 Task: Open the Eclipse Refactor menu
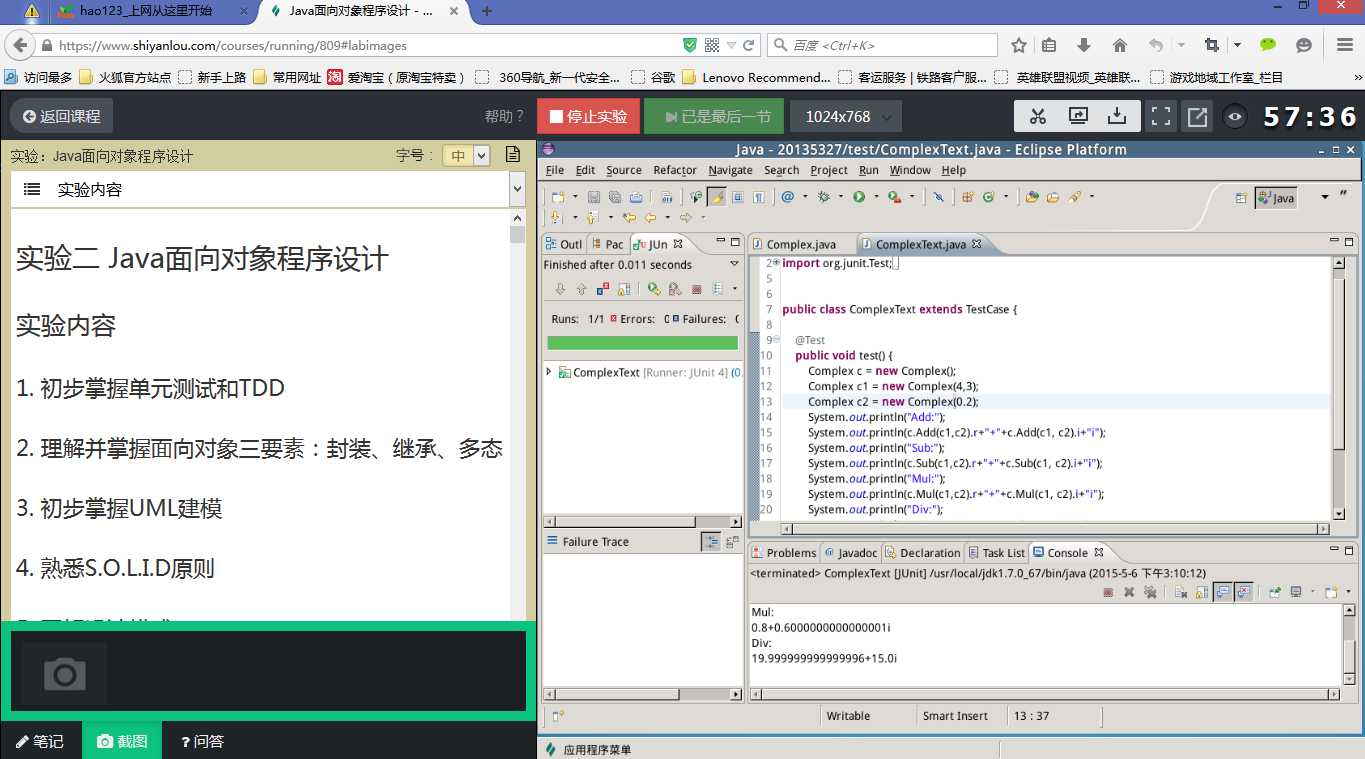pos(675,170)
